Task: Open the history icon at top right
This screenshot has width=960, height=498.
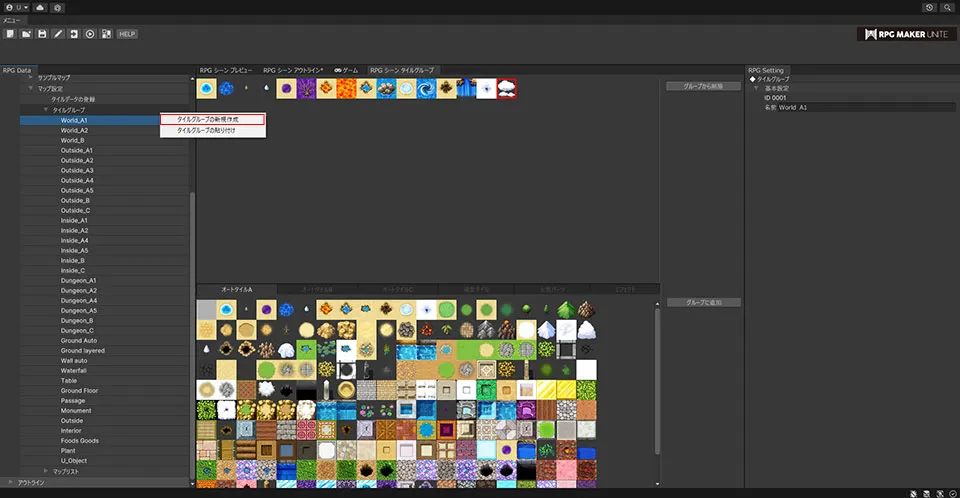Action: (929, 7)
